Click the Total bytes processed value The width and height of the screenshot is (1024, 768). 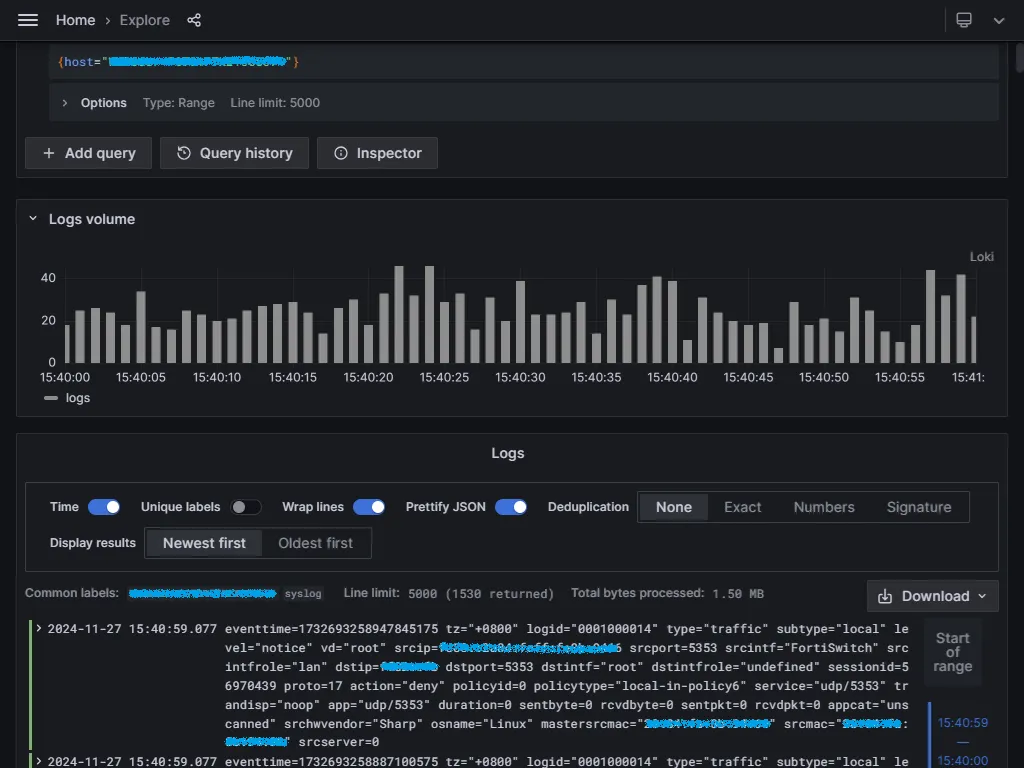[738, 594]
